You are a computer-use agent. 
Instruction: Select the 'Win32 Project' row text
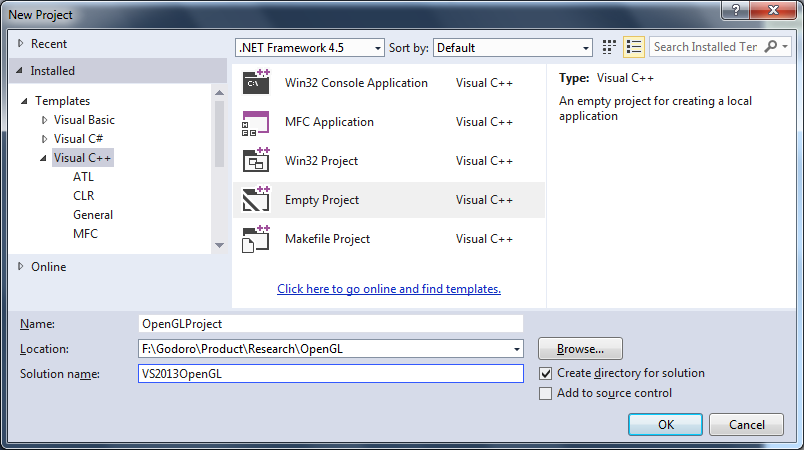click(x=321, y=161)
